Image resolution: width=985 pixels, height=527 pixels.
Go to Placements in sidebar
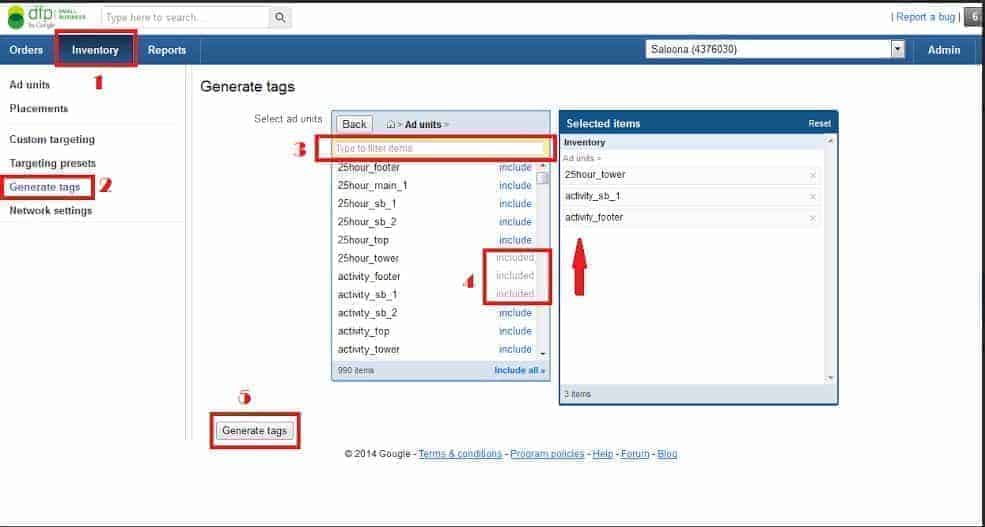tap(38, 109)
